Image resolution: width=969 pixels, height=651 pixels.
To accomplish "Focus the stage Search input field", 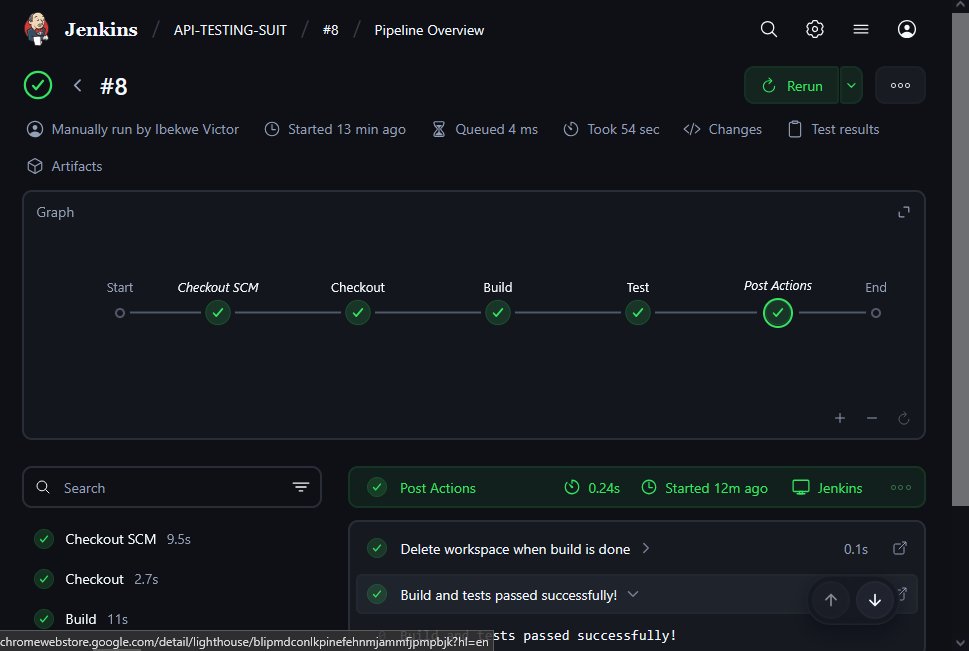I will point(172,488).
